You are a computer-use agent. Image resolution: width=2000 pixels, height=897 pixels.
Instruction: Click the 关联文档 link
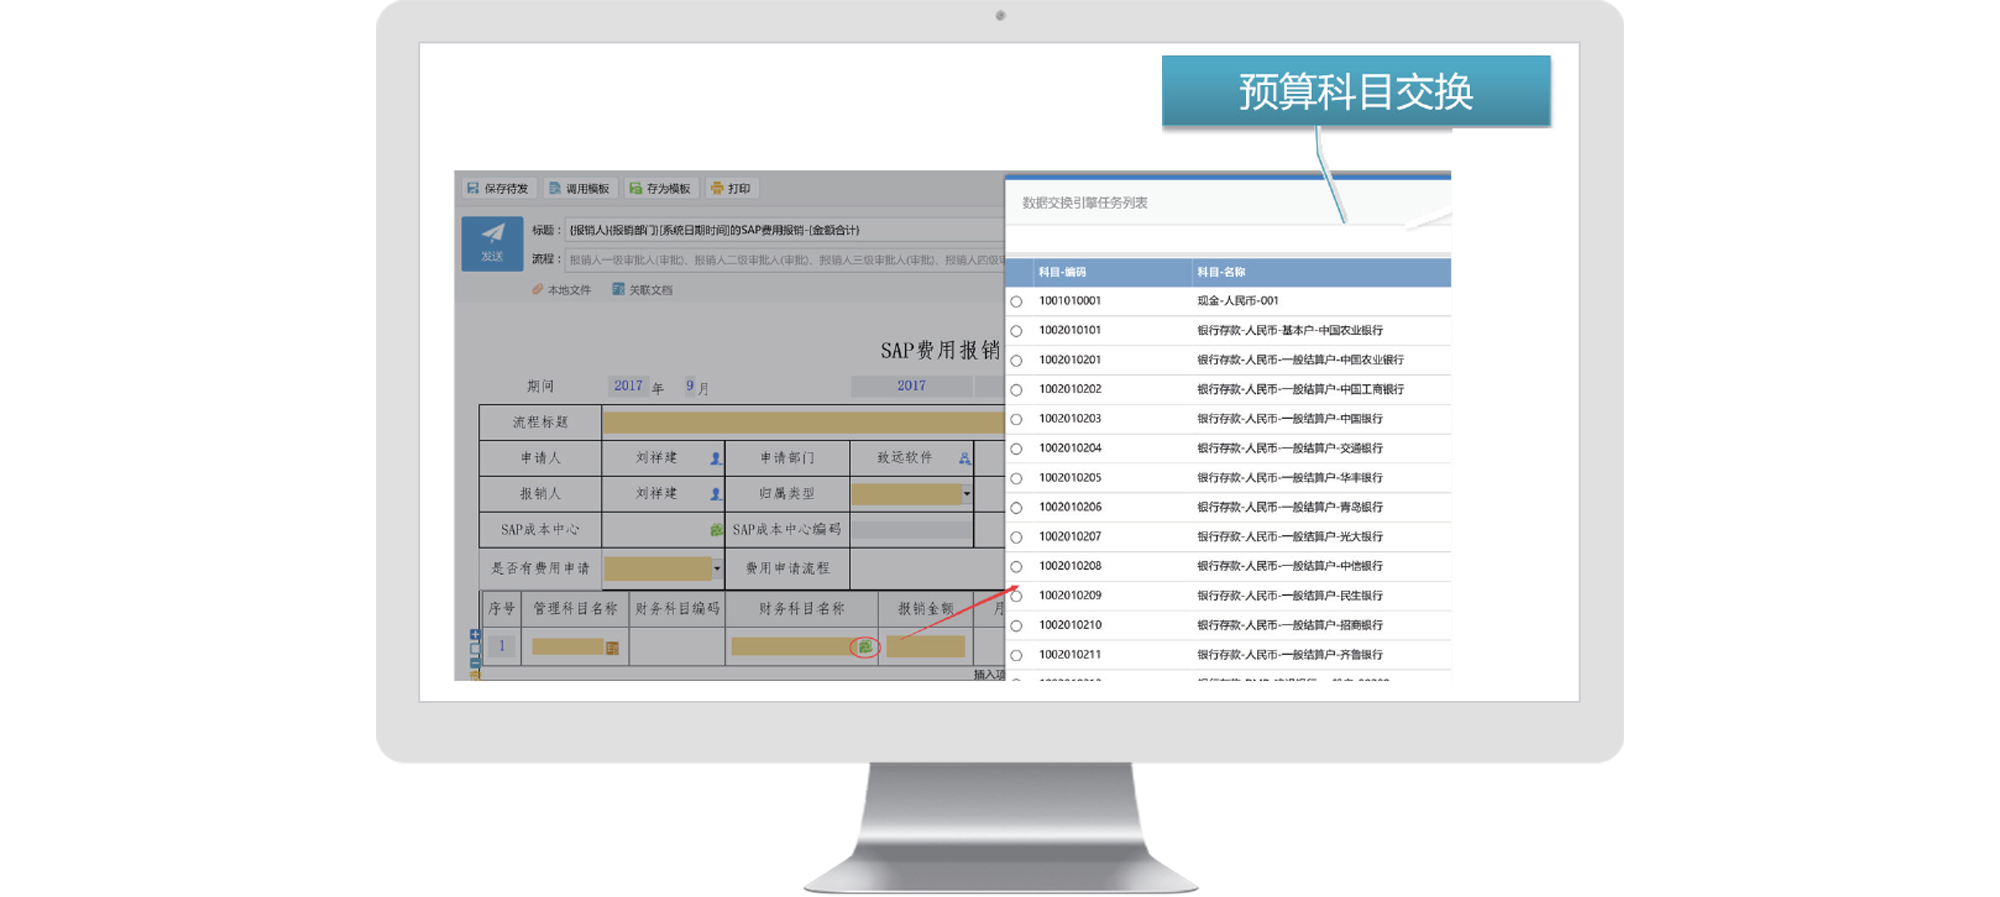(642, 290)
